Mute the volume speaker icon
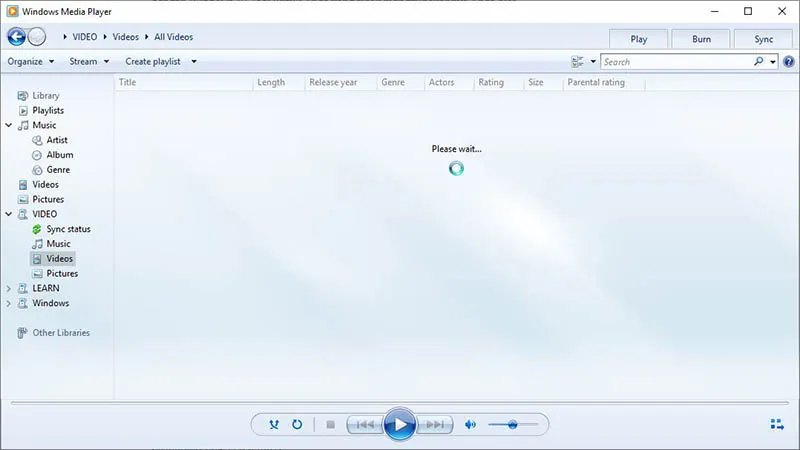The image size is (800, 450). pyautogui.click(x=470, y=424)
